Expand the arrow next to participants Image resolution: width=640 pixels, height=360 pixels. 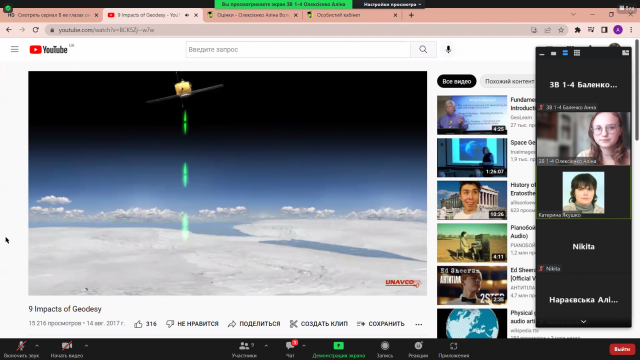266,346
